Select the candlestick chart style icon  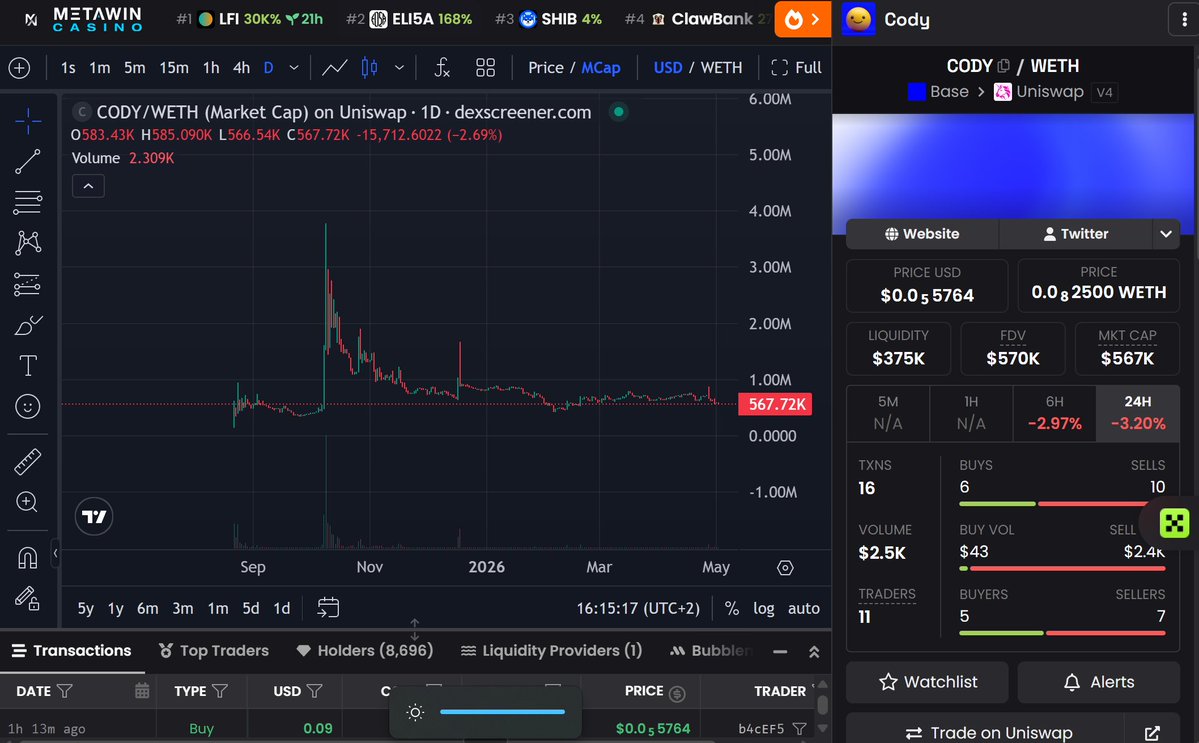coord(369,68)
